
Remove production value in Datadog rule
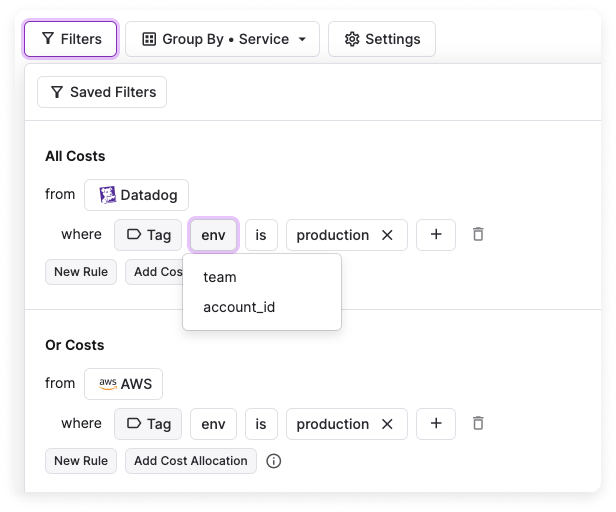click(x=387, y=235)
